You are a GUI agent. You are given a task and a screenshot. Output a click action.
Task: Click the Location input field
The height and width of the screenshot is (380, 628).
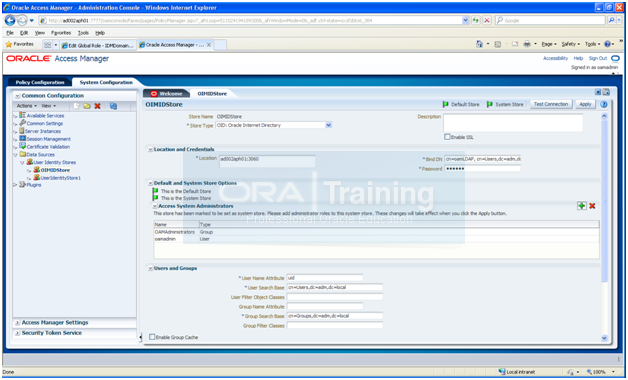coord(267,161)
